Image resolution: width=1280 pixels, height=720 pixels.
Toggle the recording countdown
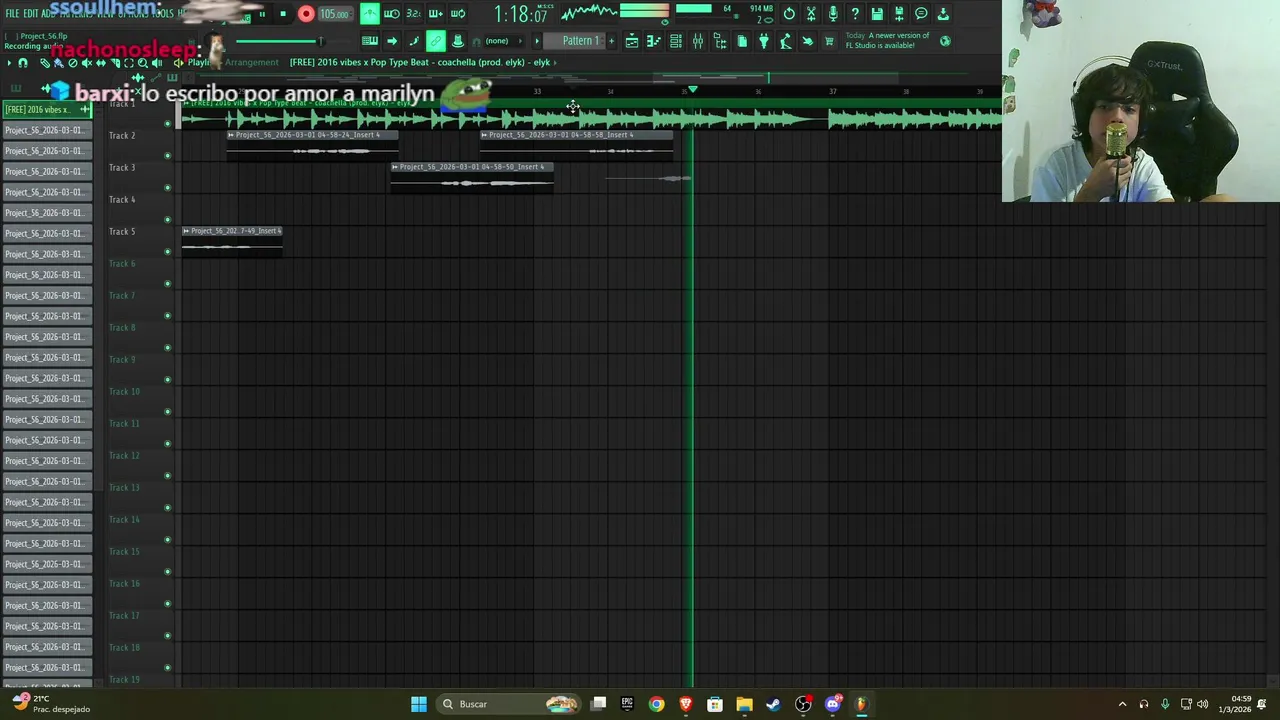(414, 14)
